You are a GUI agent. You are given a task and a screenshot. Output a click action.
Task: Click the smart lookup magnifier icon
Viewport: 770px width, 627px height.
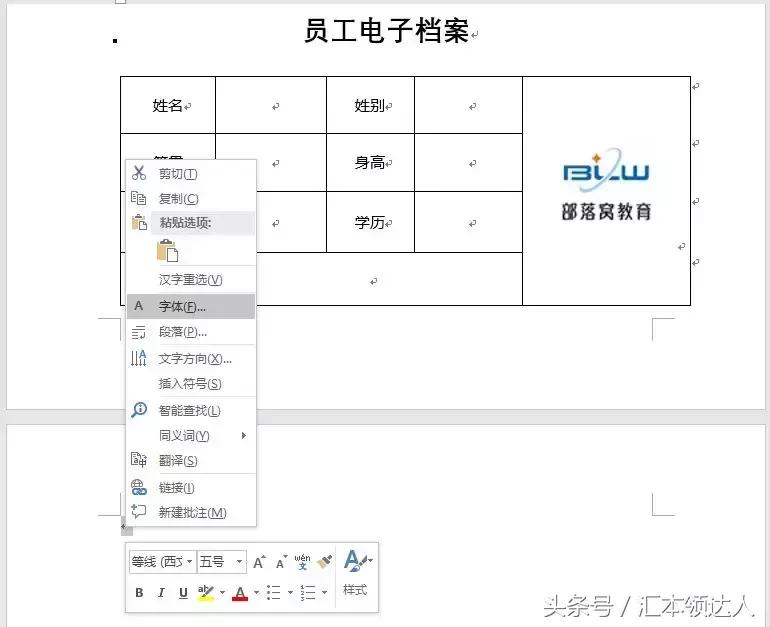coord(139,409)
